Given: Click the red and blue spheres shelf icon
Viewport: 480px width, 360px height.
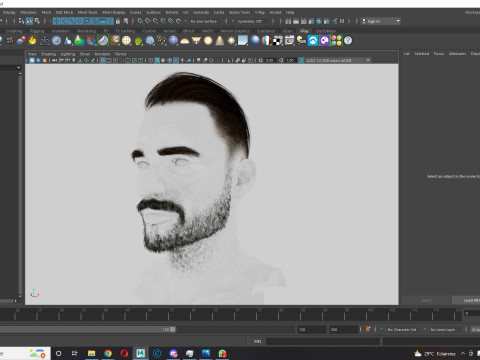Looking at the screenshot, I should pos(21,41).
